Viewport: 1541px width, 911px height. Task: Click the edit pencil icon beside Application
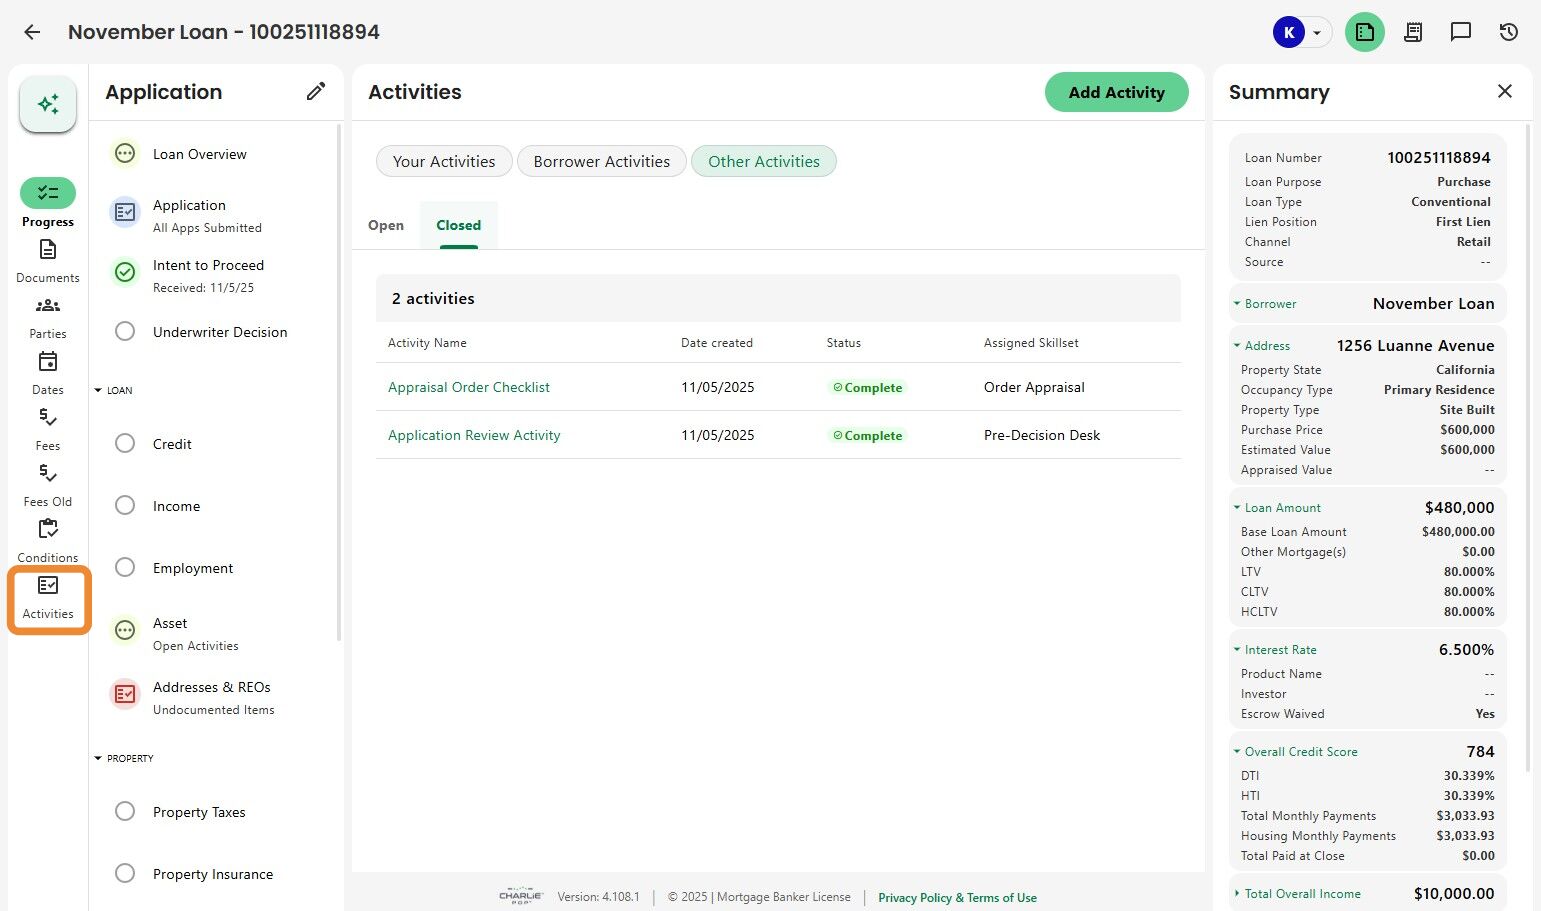pyautogui.click(x=316, y=92)
